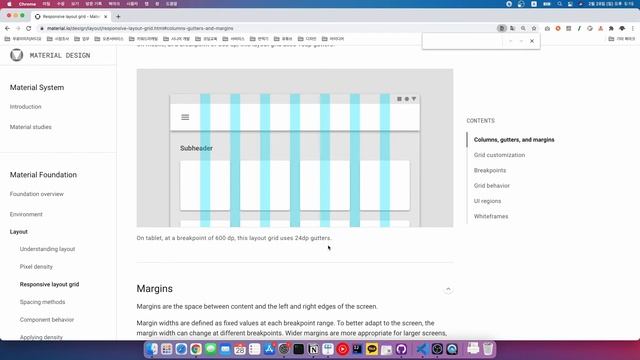The image size is (640, 360).
Task: Jump to Whiteframes in contents
Action: coord(491,216)
